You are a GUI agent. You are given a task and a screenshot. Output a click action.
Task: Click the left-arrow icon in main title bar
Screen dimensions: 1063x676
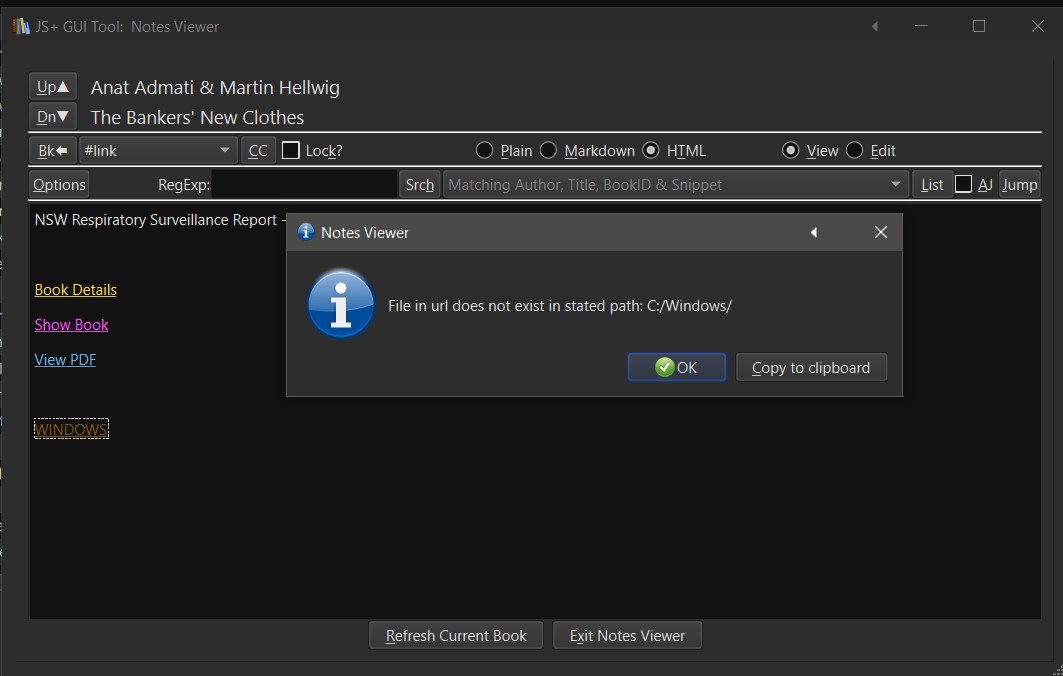click(875, 26)
